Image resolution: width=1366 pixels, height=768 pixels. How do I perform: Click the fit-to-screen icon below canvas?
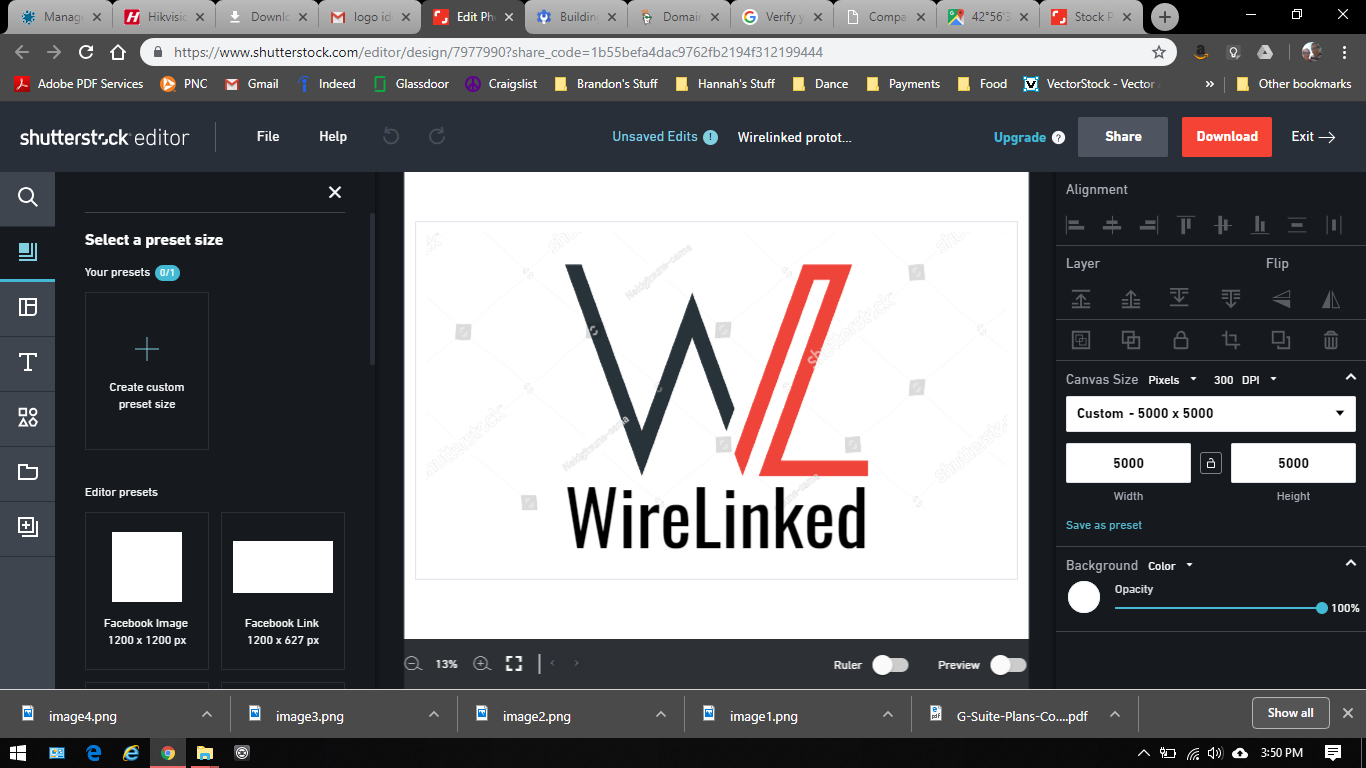514,664
